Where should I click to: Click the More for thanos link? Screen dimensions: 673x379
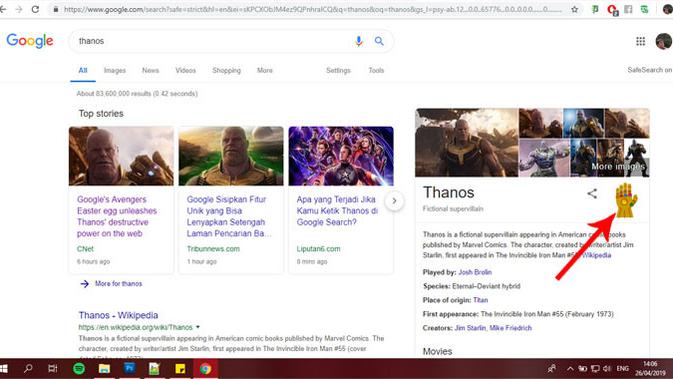[x=118, y=284]
